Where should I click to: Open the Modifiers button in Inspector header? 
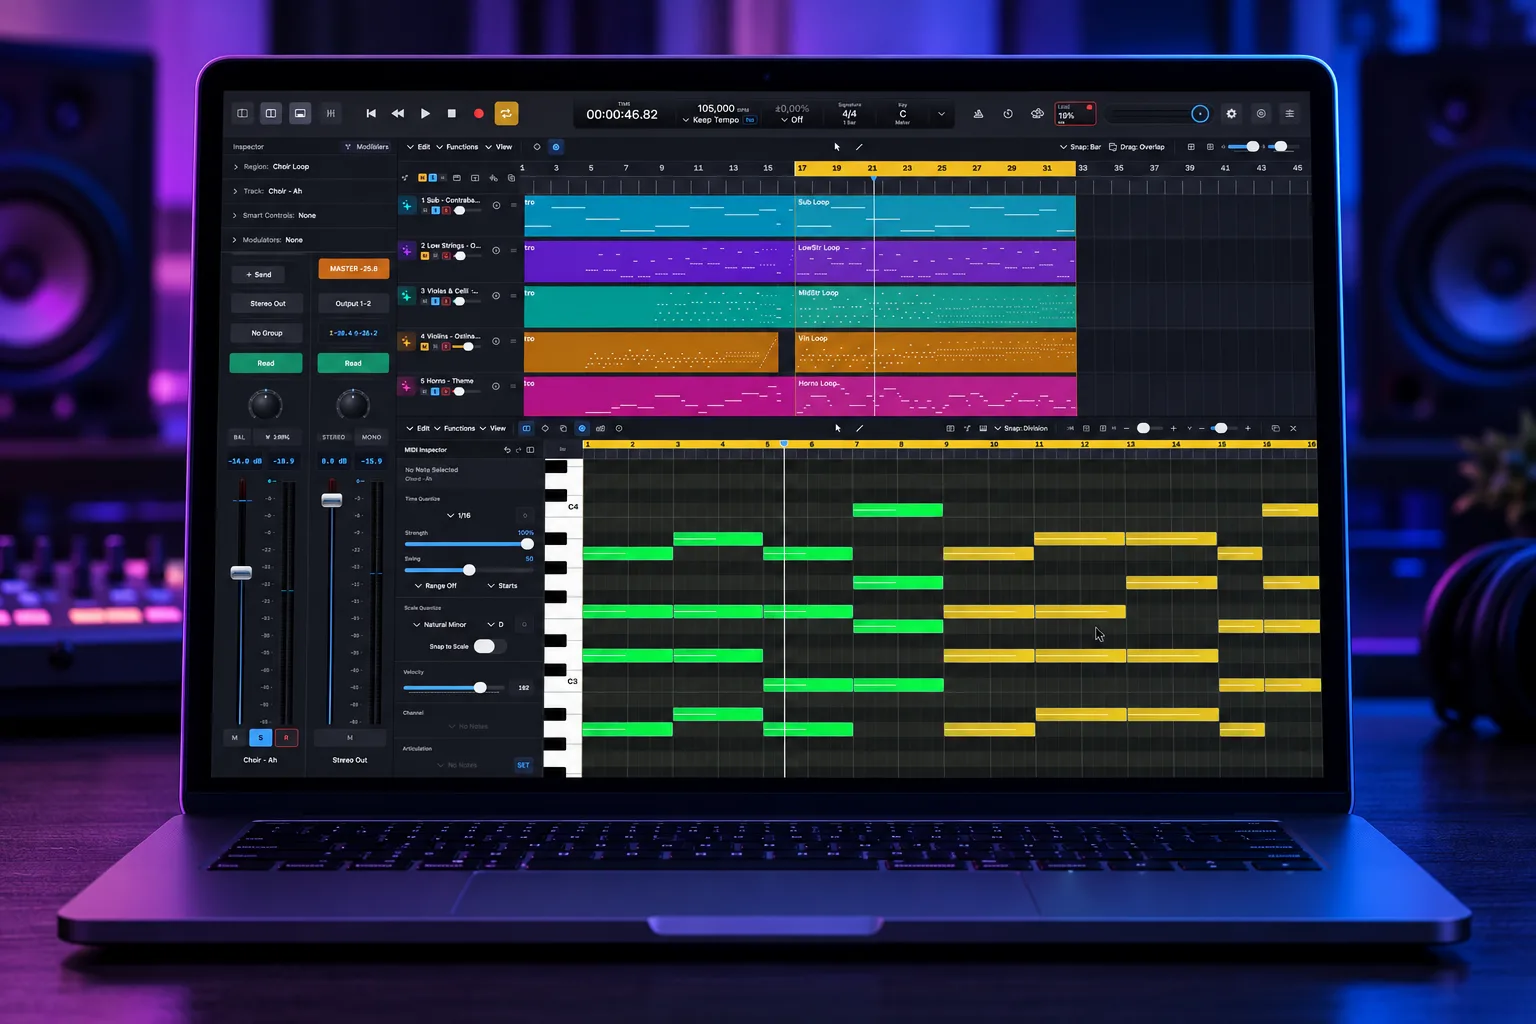367,147
